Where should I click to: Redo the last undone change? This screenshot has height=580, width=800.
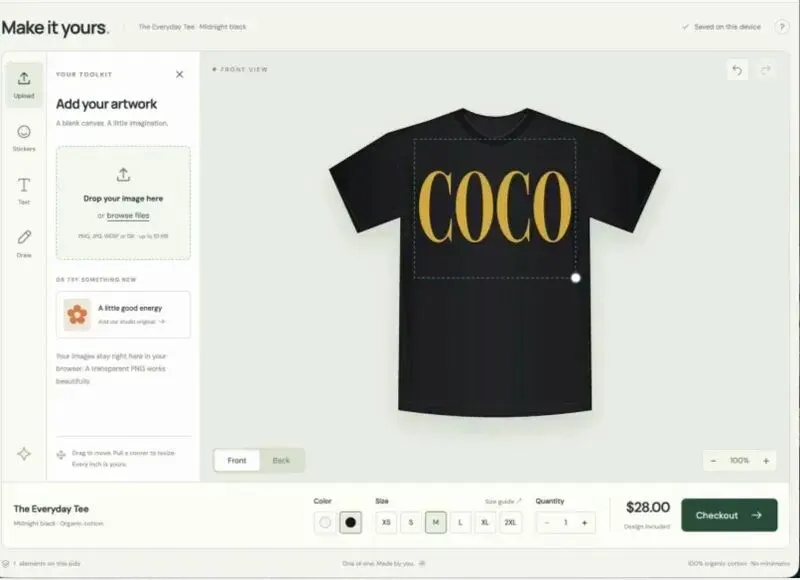click(765, 70)
